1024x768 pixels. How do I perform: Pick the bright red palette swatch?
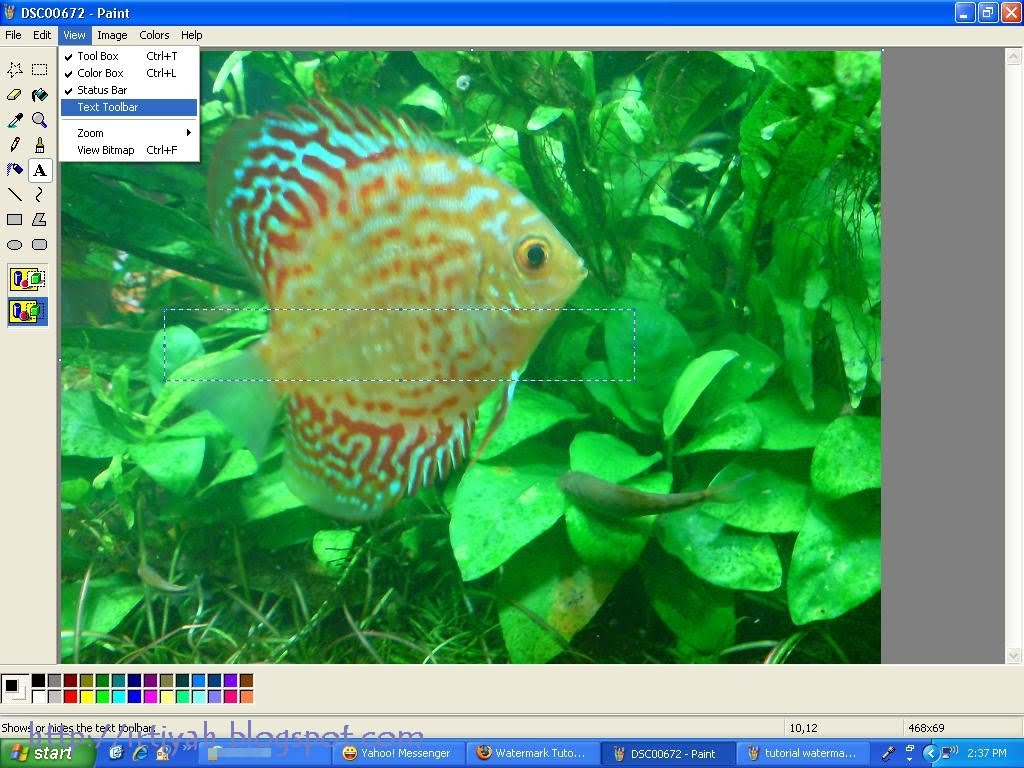click(x=71, y=697)
